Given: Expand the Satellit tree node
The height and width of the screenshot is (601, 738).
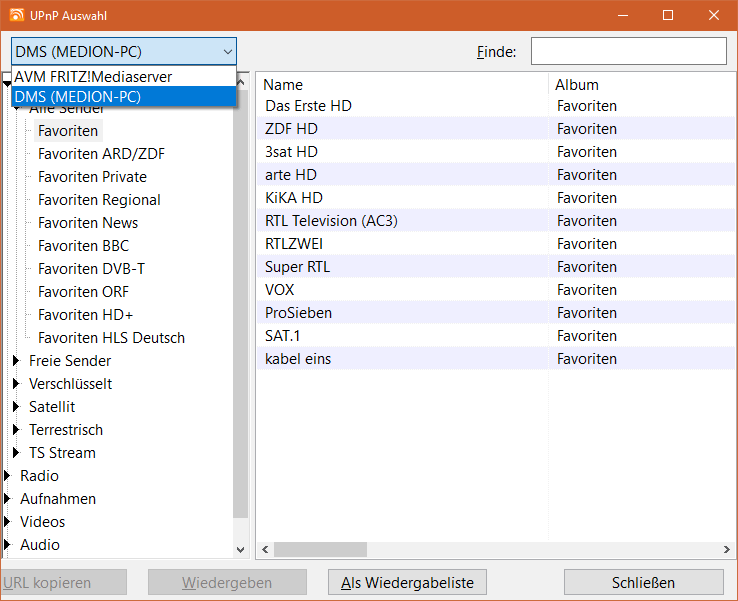Looking at the screenshot, I should click(x=16, y=407).
